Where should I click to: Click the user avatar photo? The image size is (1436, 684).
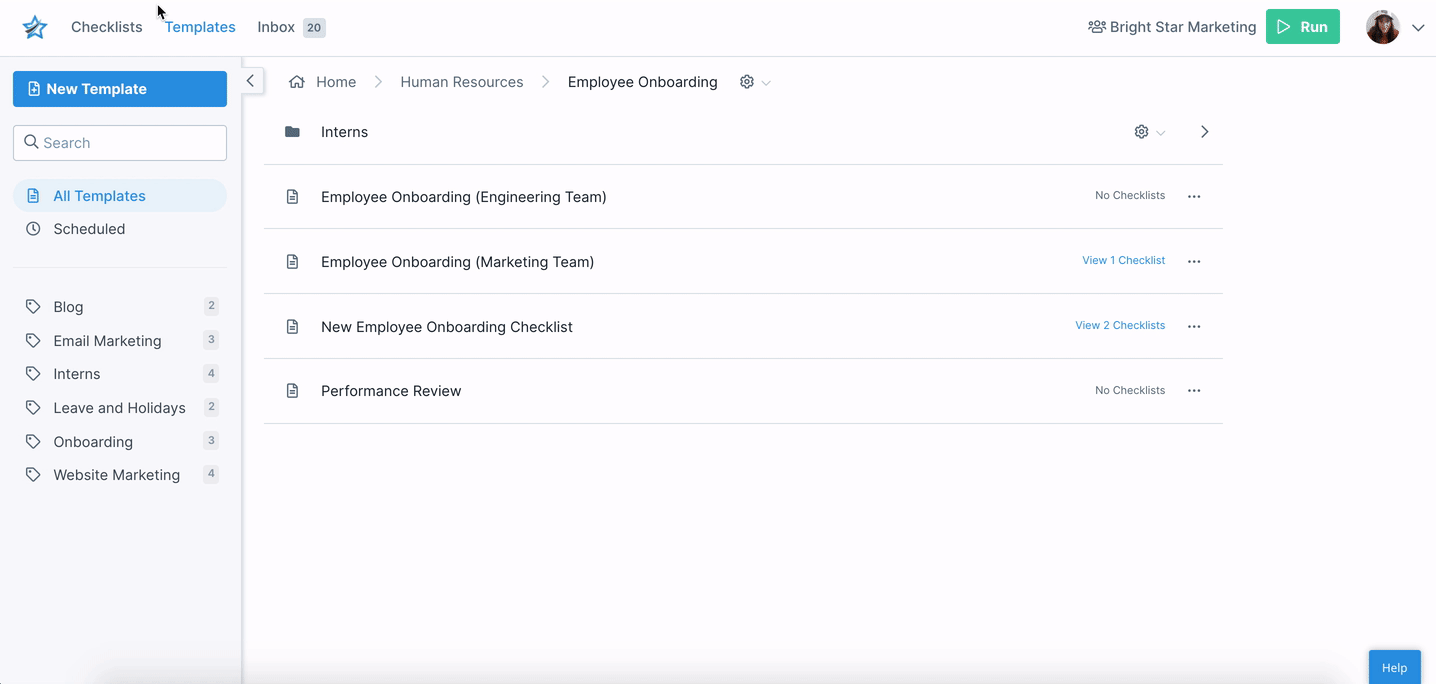tap(1383, 27)
